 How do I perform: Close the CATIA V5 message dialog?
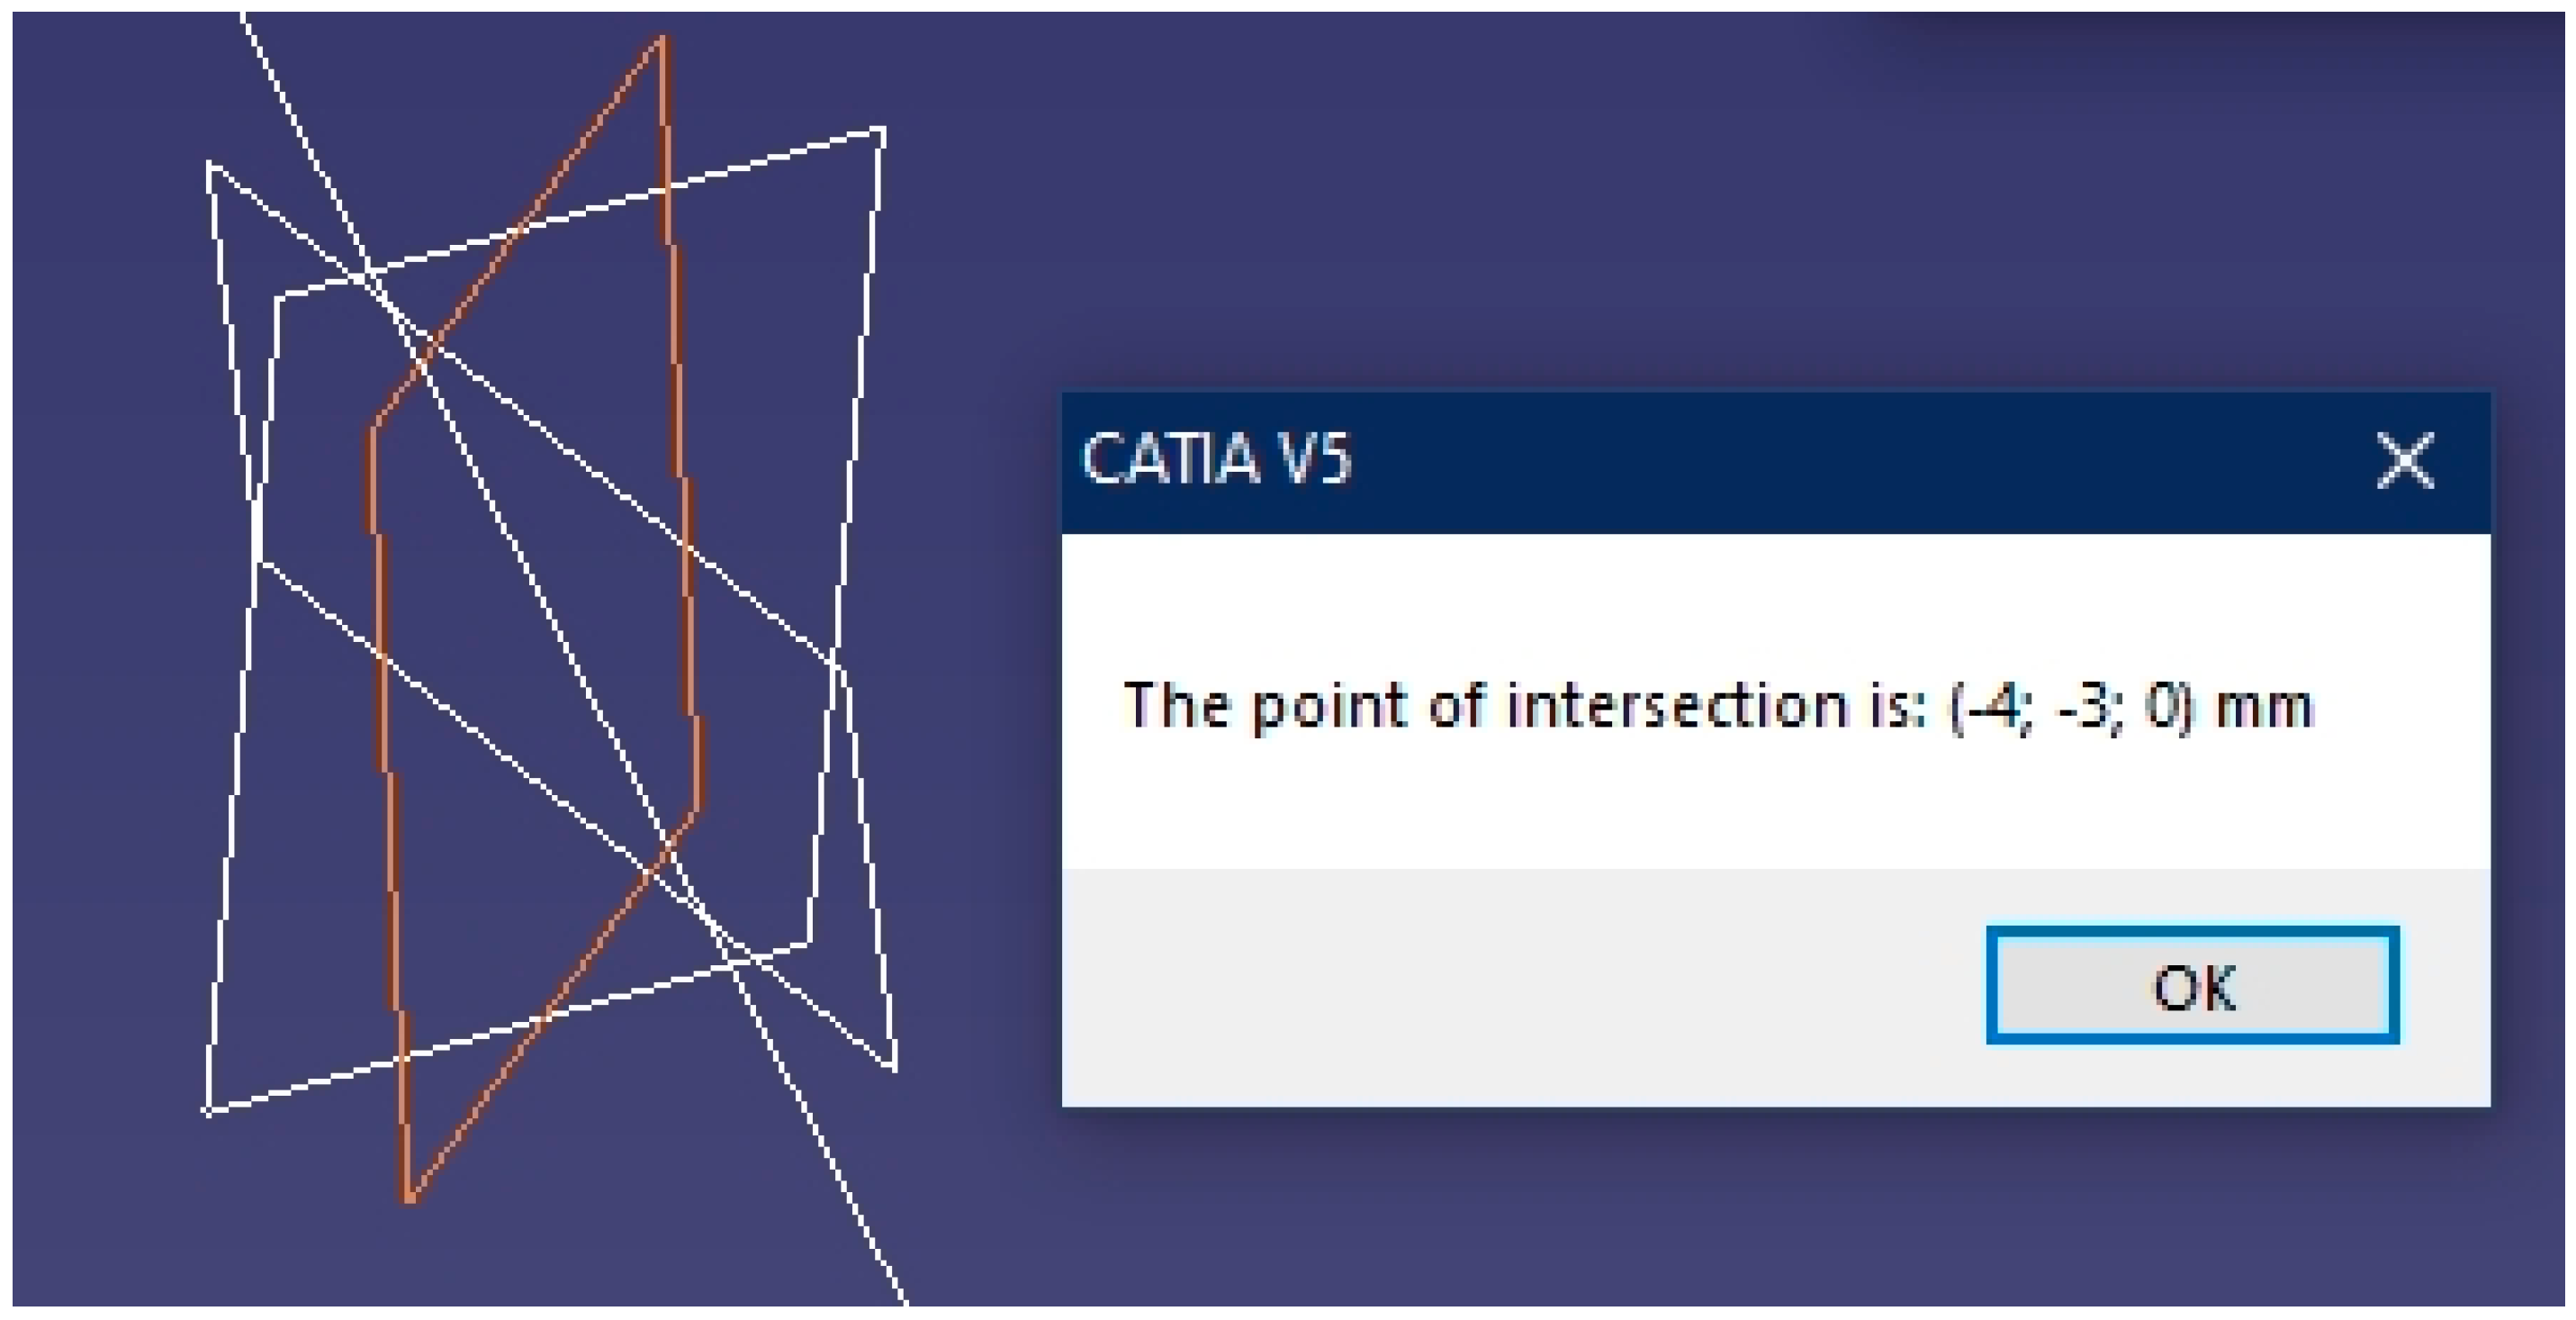(2404, 461)
